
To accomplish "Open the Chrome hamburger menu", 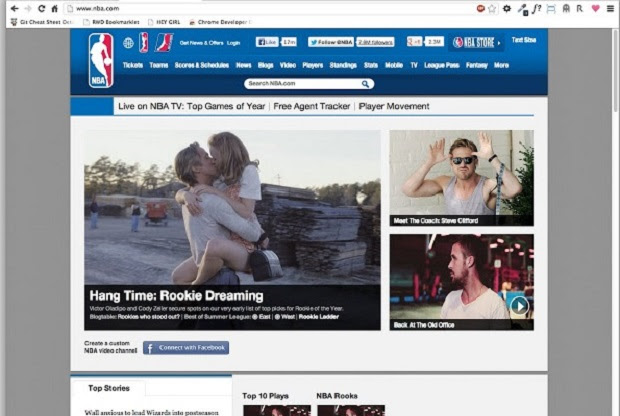I will pos(611,8).
